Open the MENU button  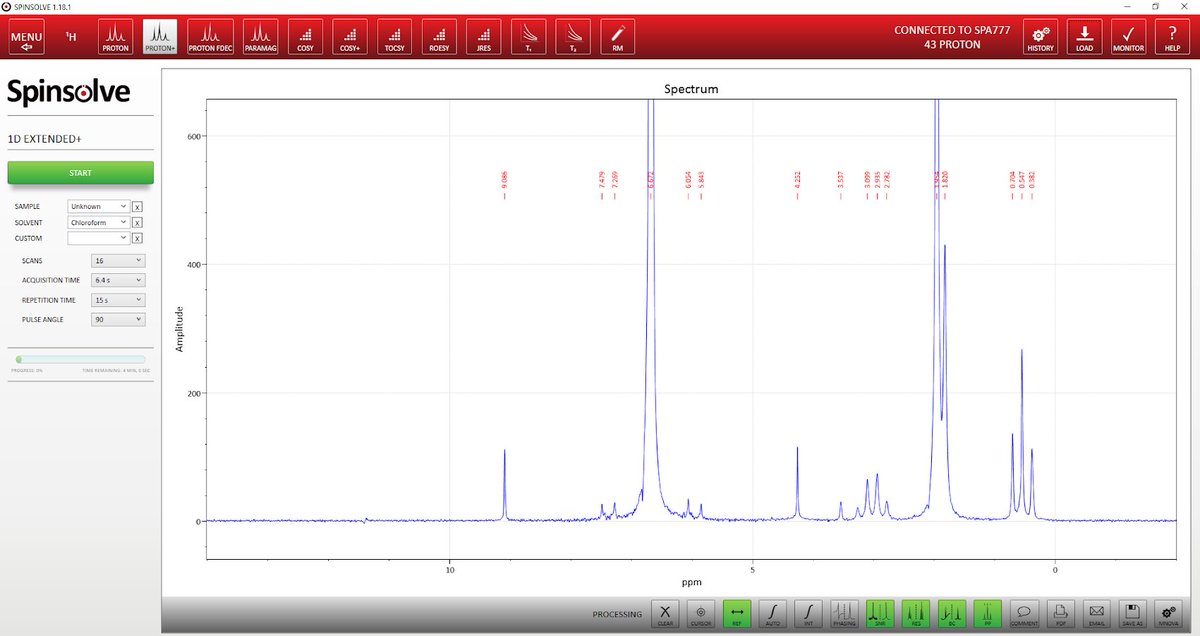26,39
